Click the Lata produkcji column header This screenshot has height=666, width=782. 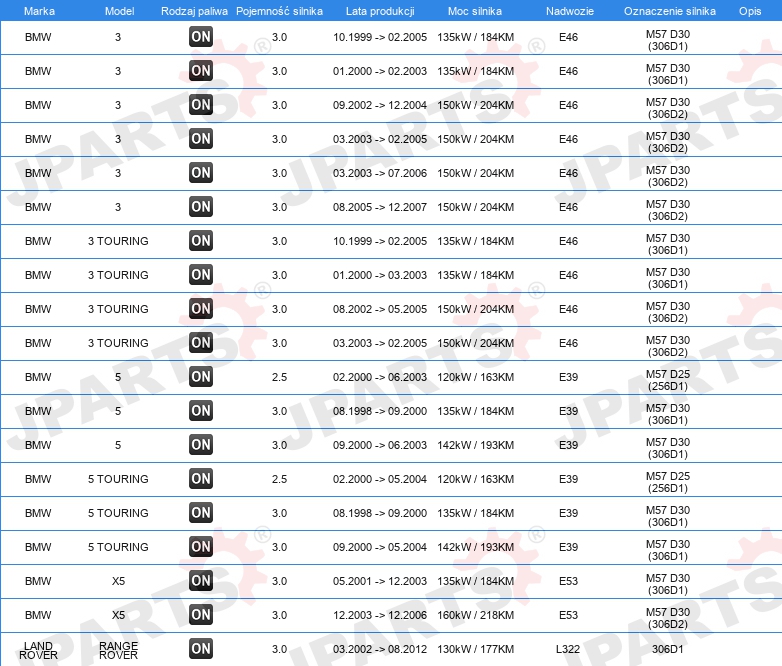[x=380, y=11]
